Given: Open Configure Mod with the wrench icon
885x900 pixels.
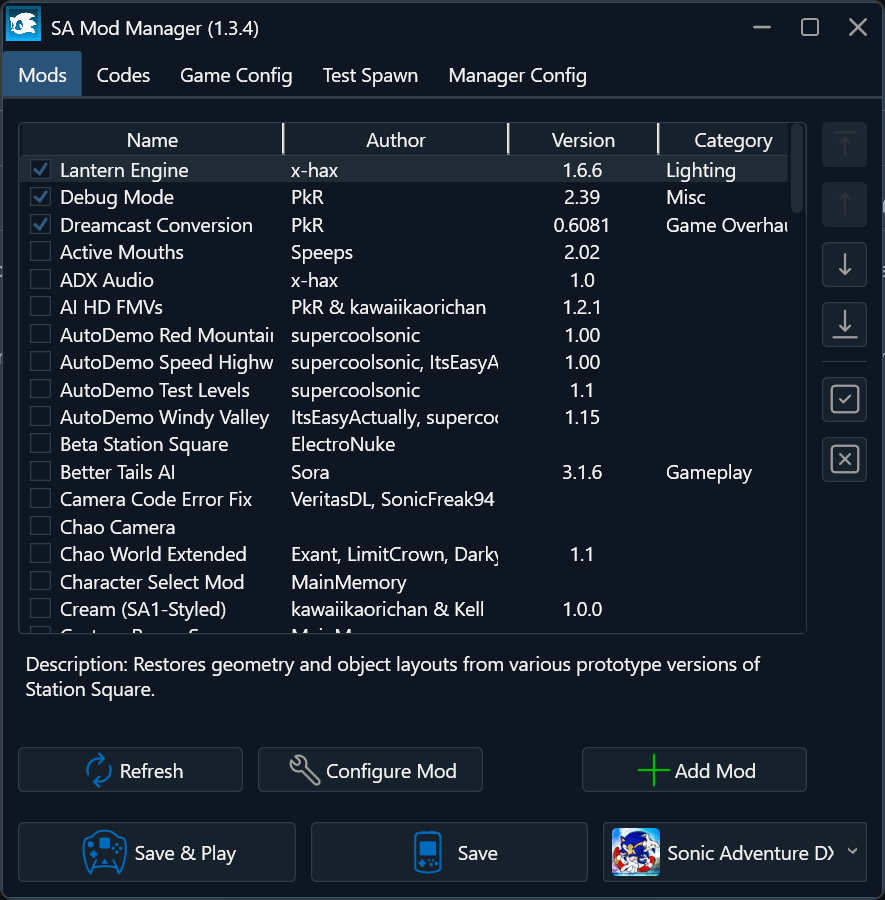Looking at the screenshot, I should coord(371,770).
